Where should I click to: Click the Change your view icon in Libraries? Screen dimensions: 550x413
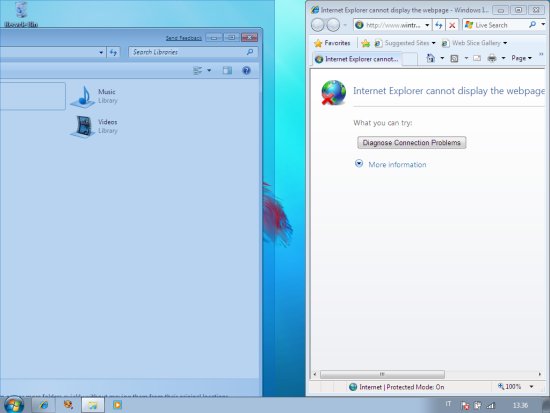[198, 71]
